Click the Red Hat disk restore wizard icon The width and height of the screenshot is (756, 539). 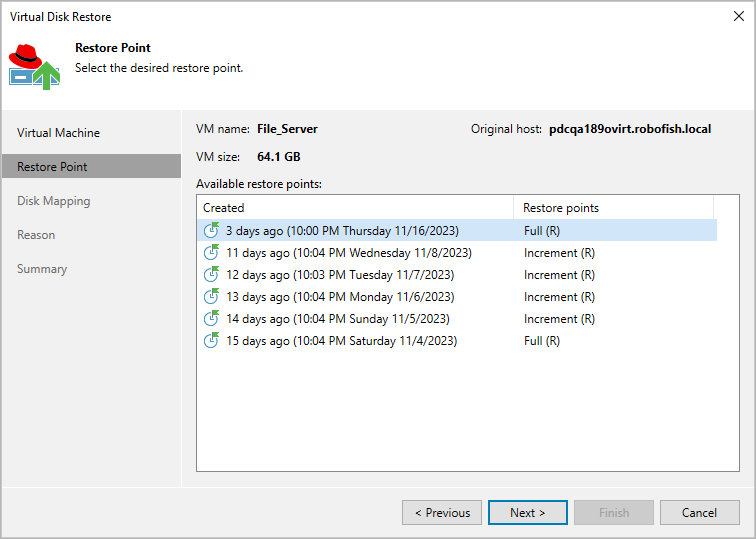click(x=34, y=67)
